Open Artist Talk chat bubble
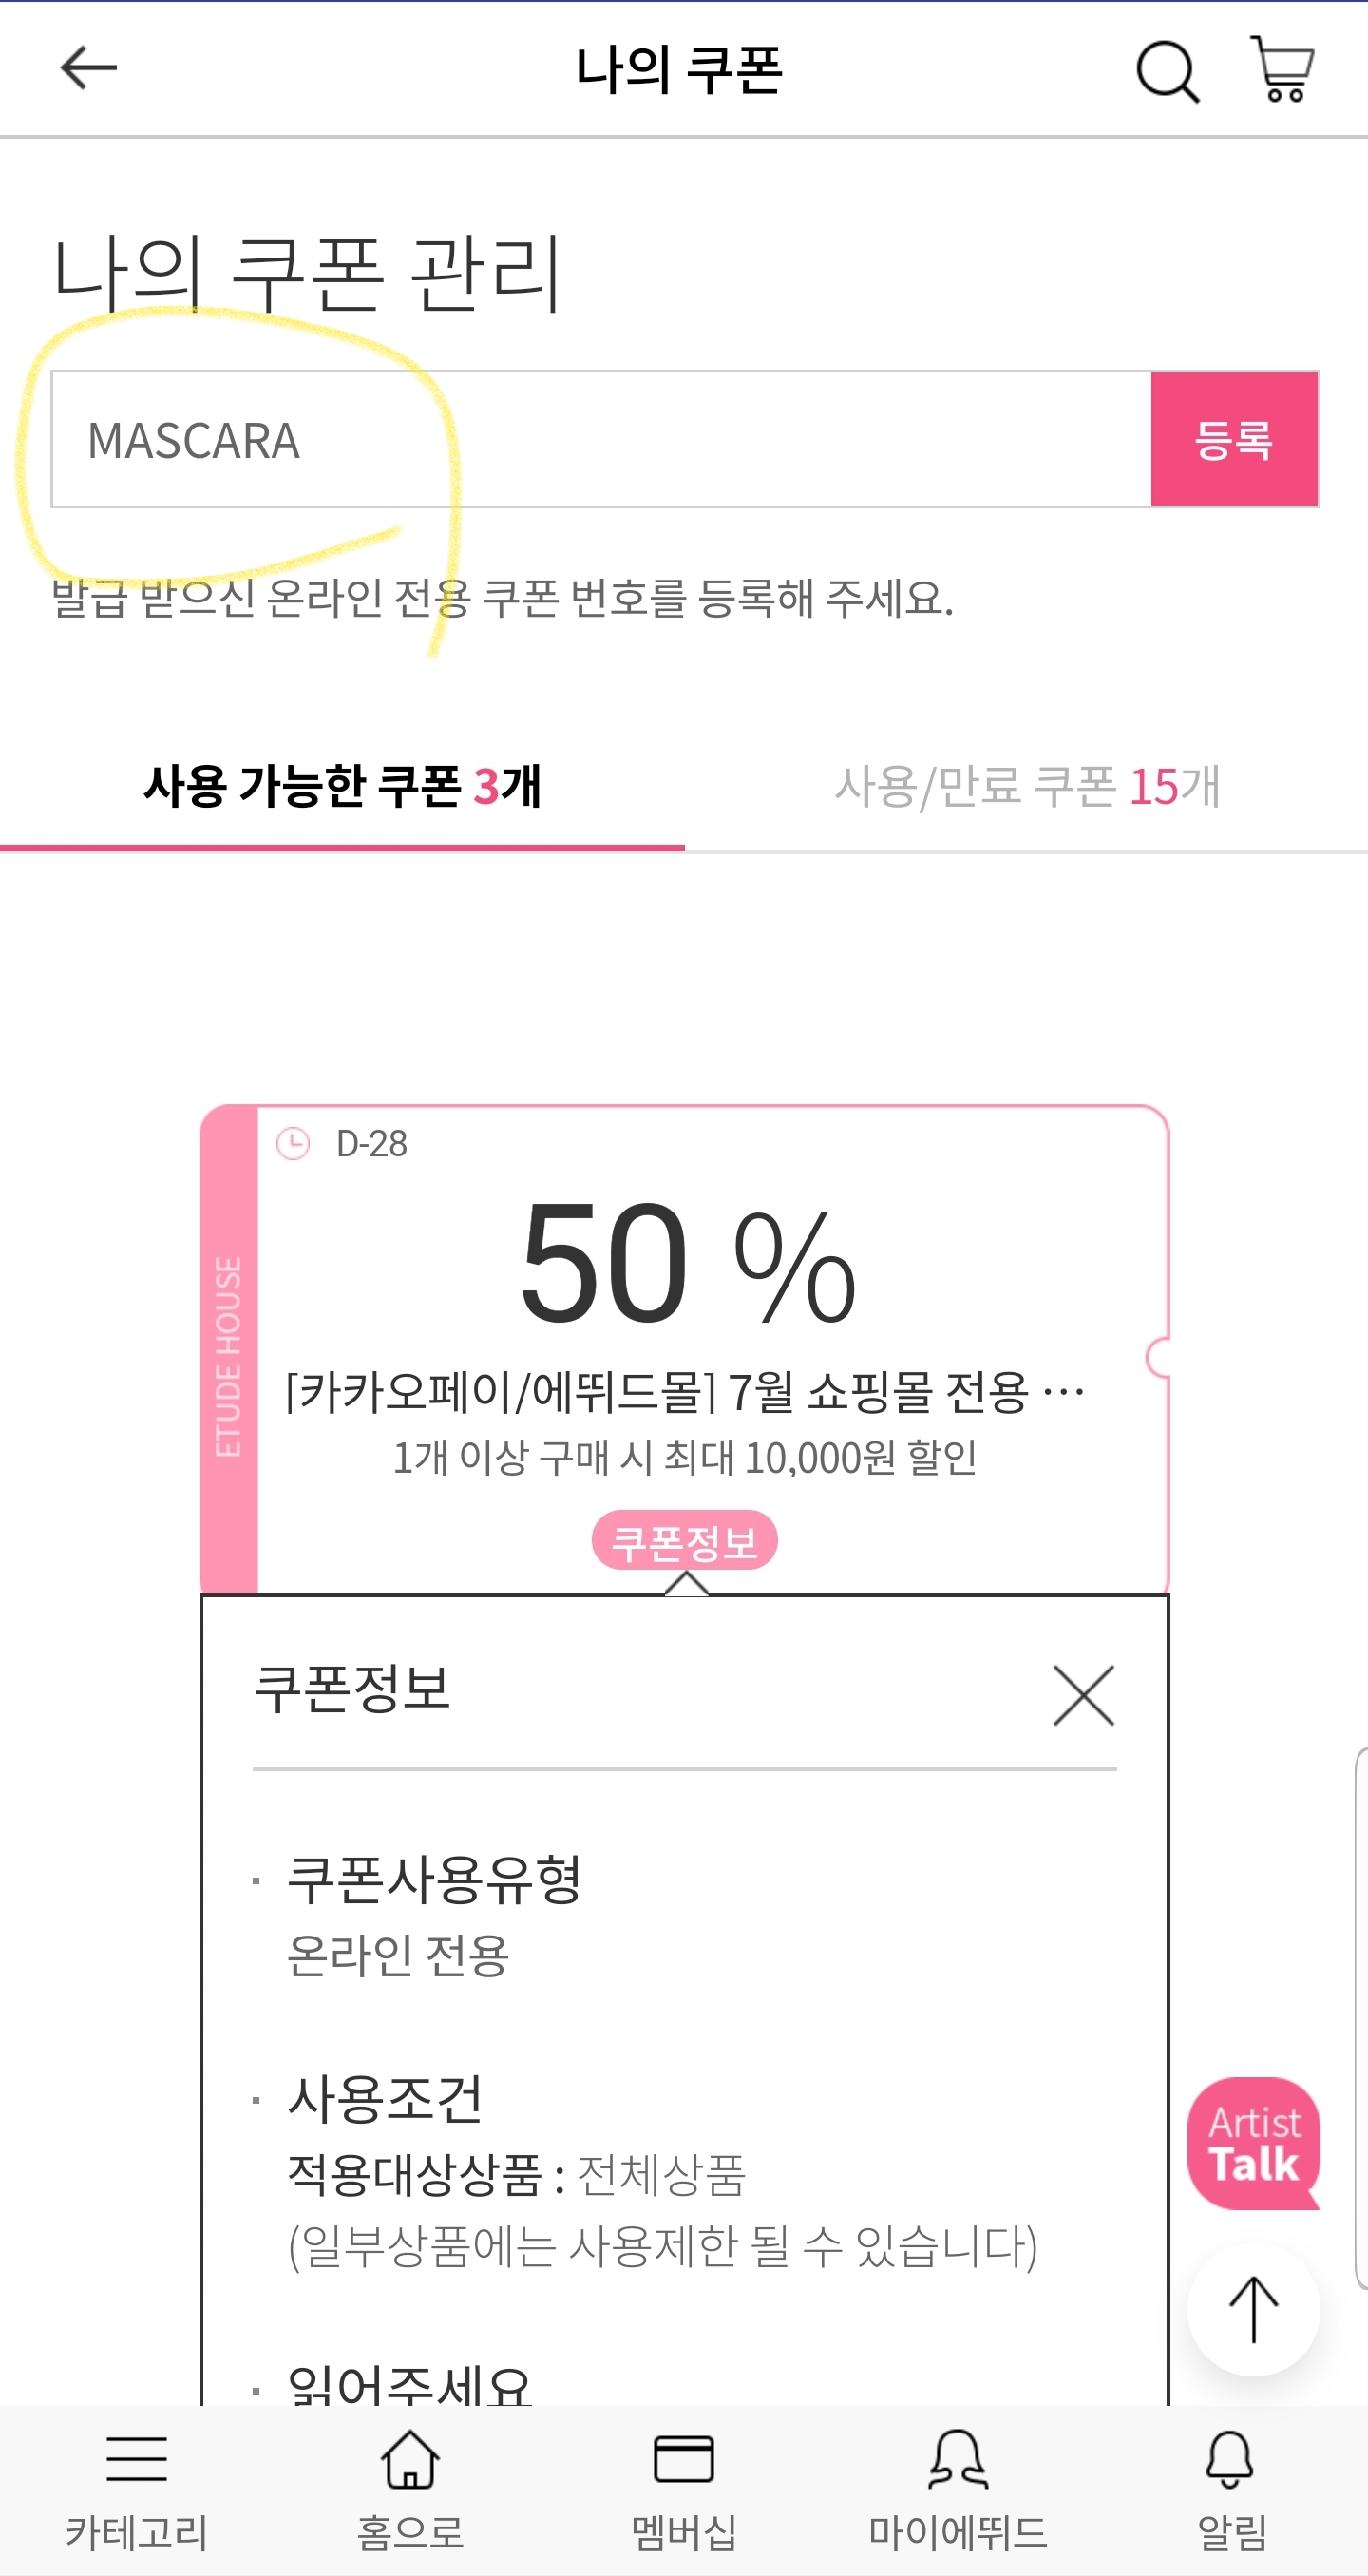 pyautogui.click(x=1253, y=2141)
